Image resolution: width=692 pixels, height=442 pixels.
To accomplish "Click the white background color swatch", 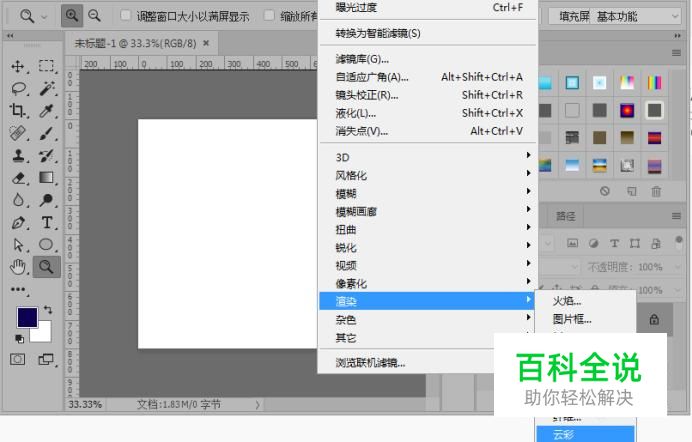I will pyautogui.click(x=43, y=335).
